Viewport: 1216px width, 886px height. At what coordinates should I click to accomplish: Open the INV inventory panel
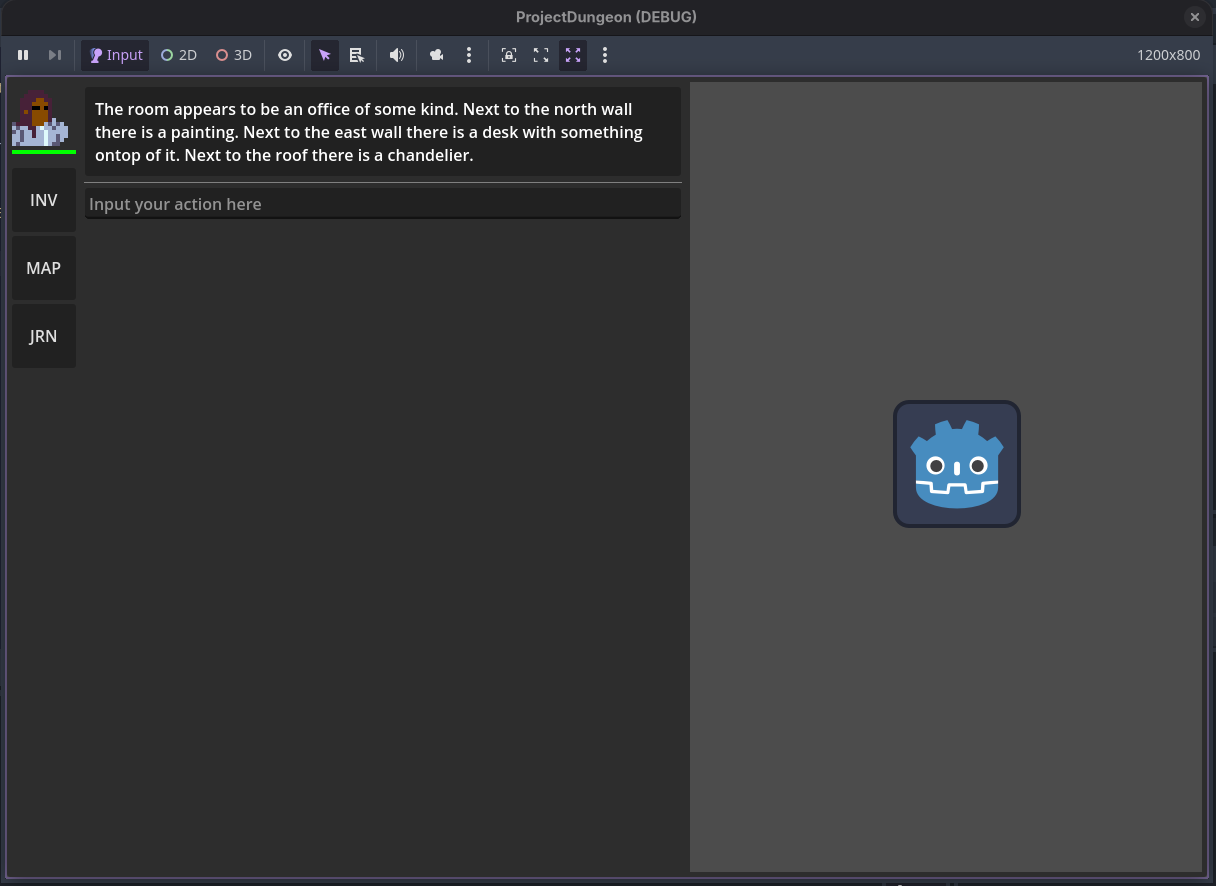coord(43,200)
